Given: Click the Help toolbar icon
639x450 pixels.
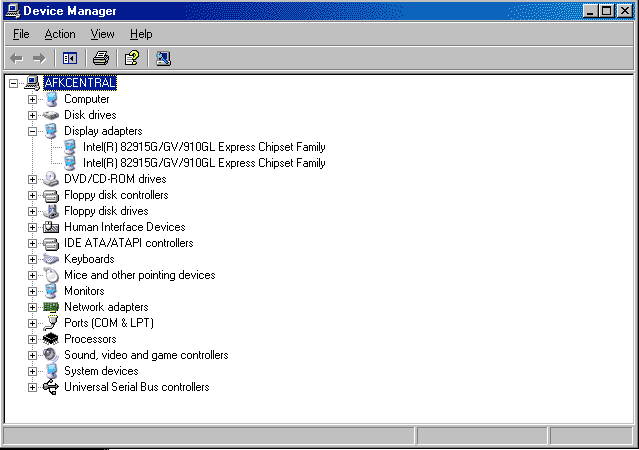Looking at the screenshot, I should click(x=131, y=58).
